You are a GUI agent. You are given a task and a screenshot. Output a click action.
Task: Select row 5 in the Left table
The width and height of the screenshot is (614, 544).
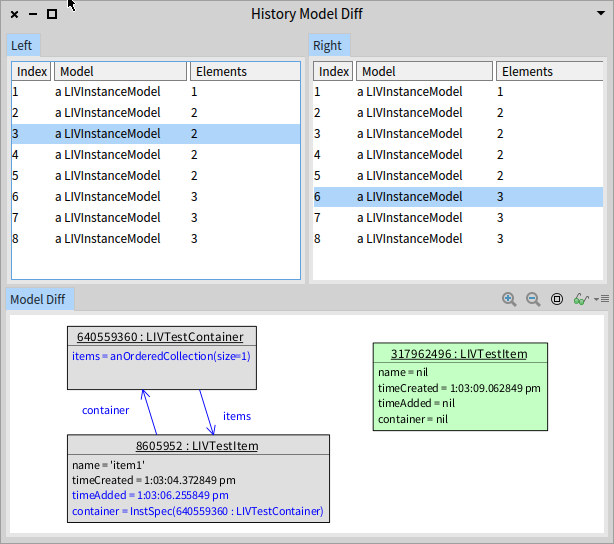coord(156,175)
